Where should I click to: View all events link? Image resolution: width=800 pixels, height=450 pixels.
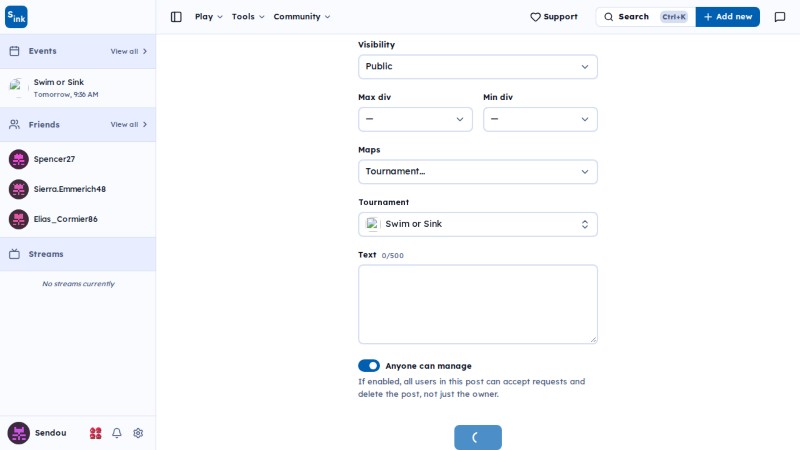pos(129,52)
